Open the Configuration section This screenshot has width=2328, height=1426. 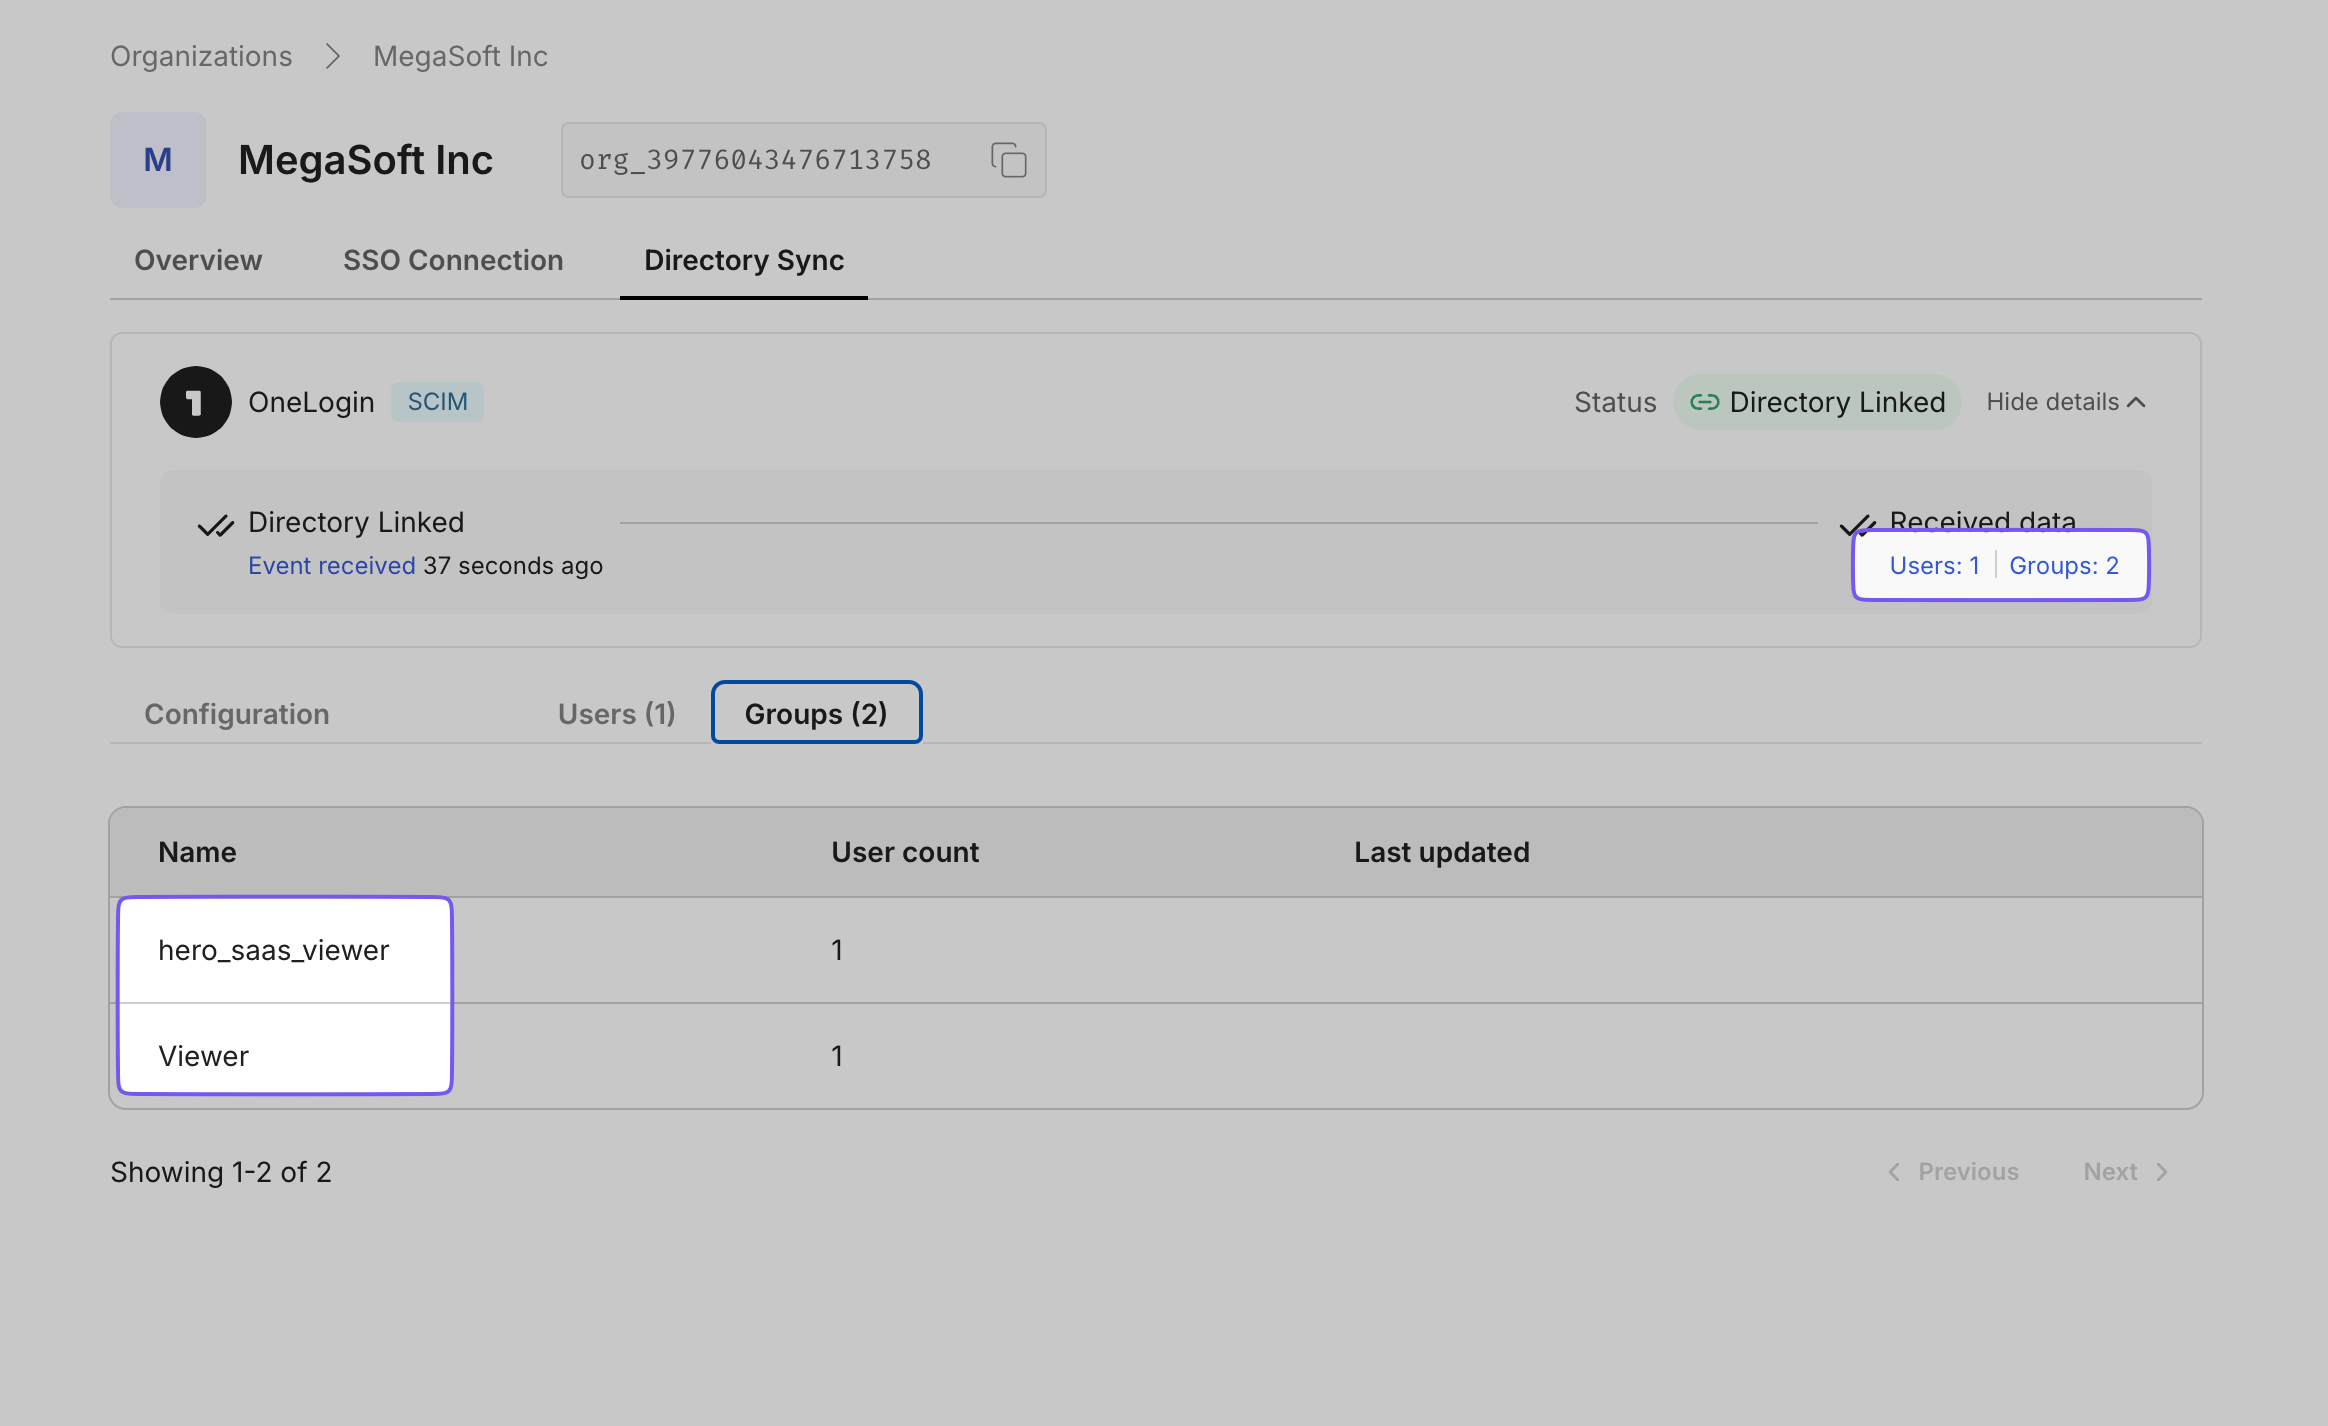[x=237, y=713]
